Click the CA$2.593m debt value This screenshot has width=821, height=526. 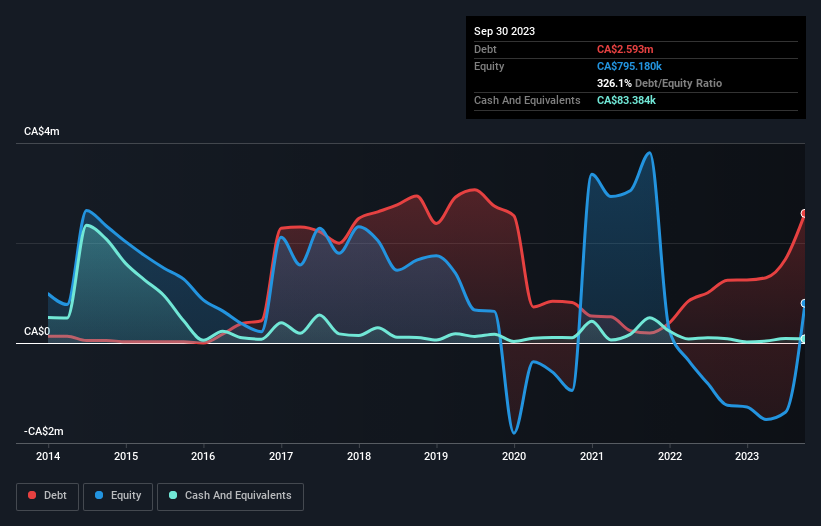(625, 49)
